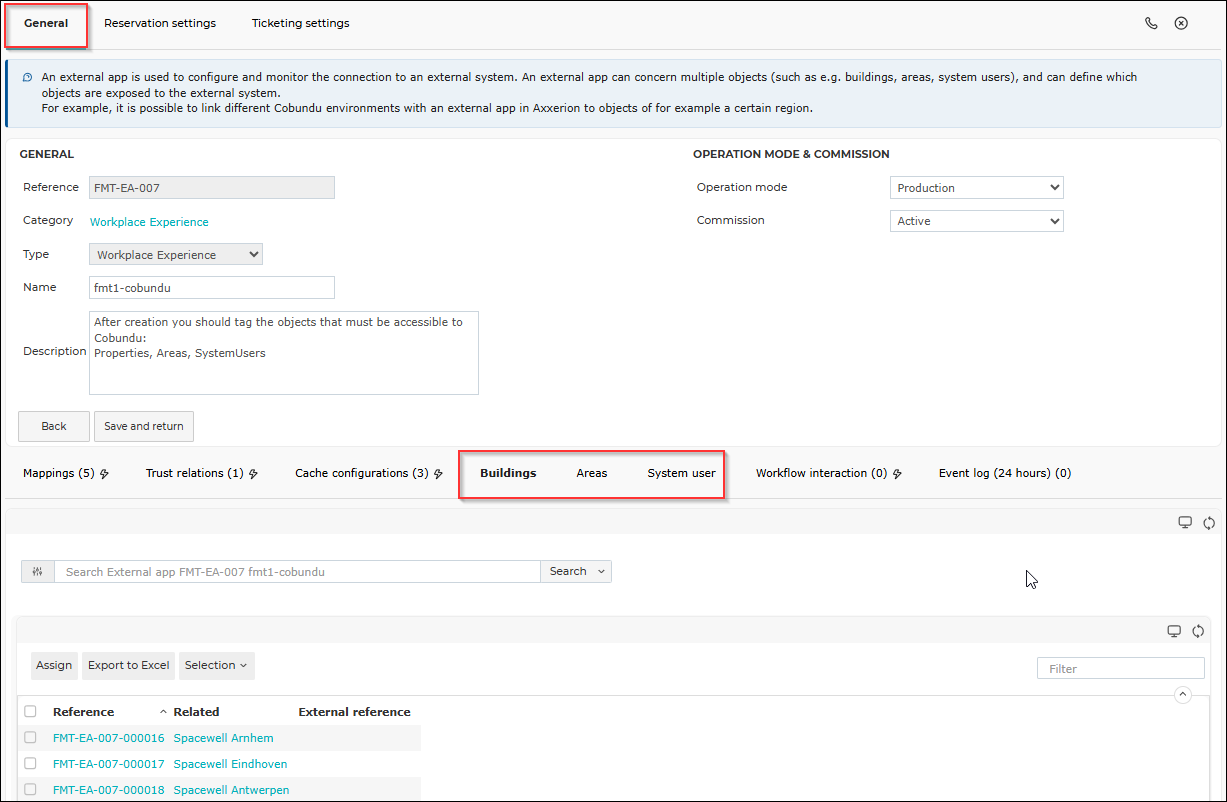Open search filter options icon beside search field

tap(38, 571)
